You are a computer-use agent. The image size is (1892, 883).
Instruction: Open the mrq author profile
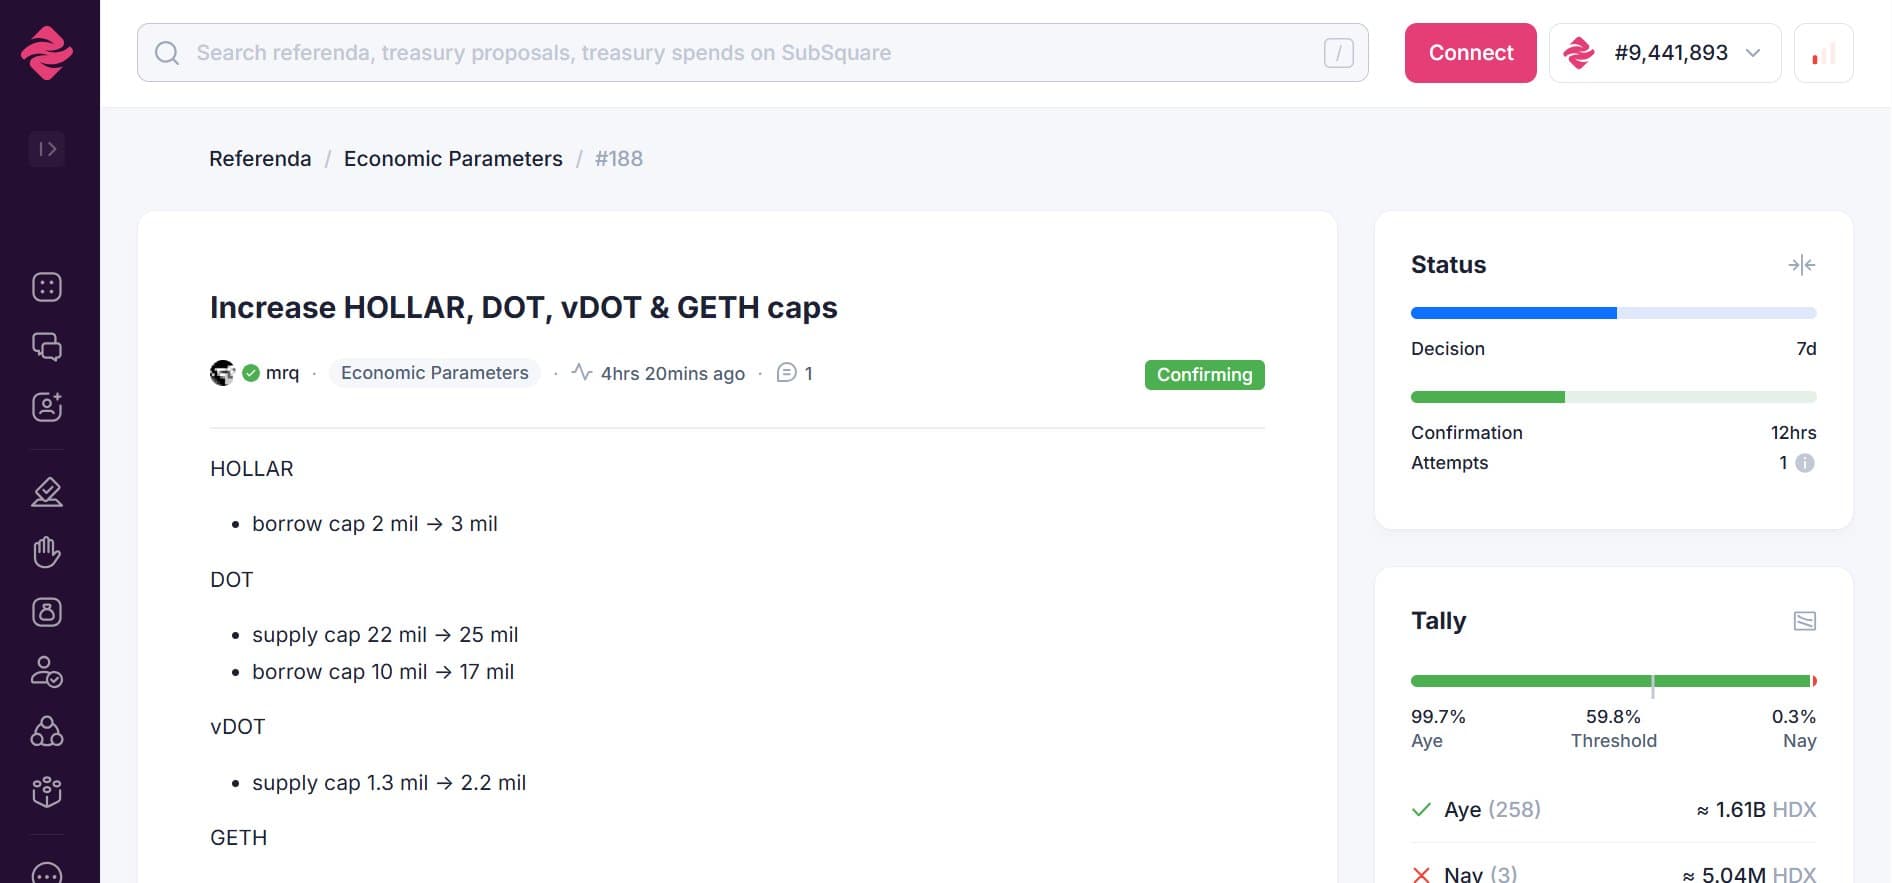pos(282,373)
